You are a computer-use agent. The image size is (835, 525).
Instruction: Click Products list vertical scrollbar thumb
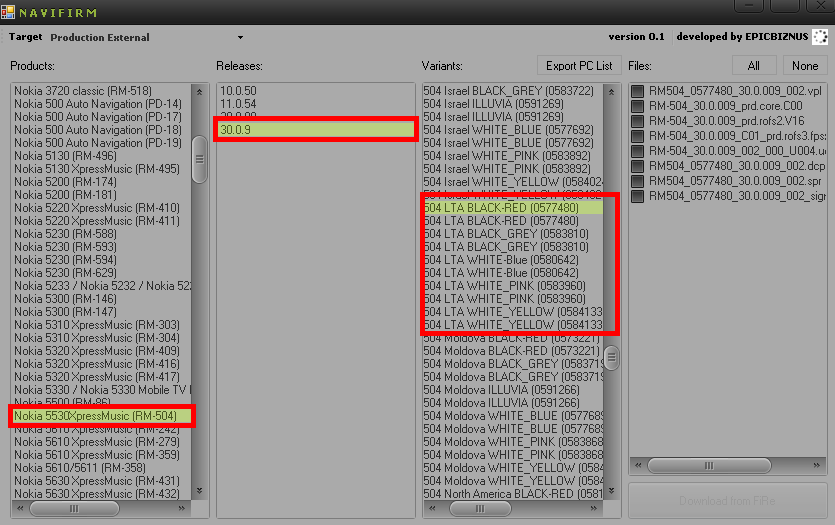200,159
